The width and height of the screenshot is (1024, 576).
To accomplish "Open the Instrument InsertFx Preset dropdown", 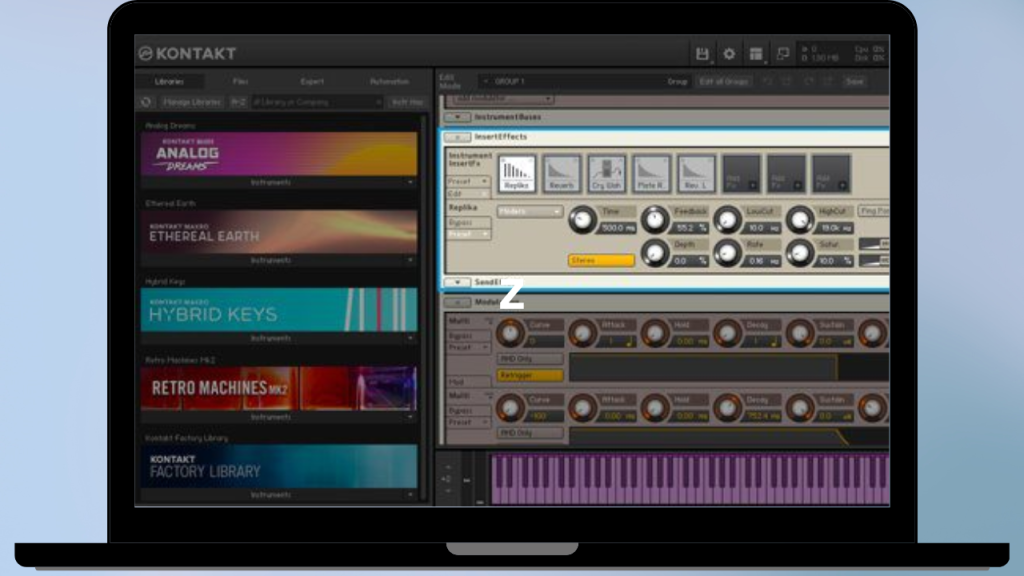I will (x=468, y=181).
